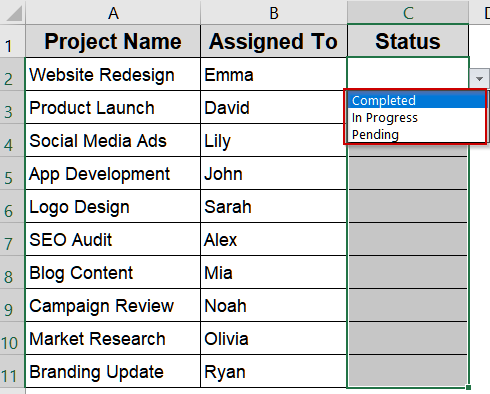490x394 pixels.
Task: Select the Campaign Review cell
Action: 113,305
